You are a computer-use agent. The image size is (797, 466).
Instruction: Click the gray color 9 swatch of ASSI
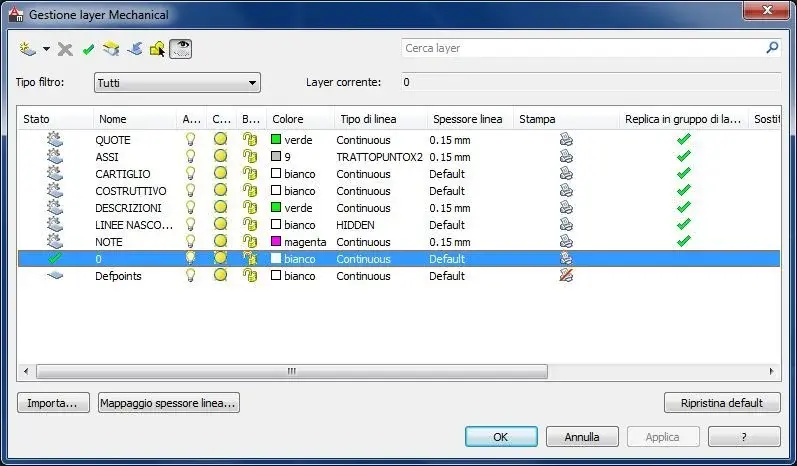[x=276, y=156]
